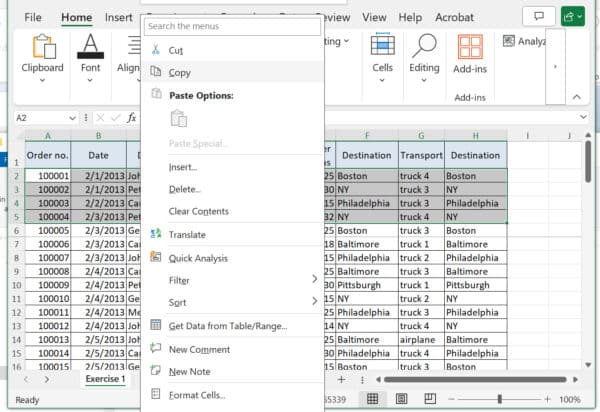Open the Clipboard group dropdown arrow
Viewport: 600px width, 412px height.
click(x=42, y=80)
